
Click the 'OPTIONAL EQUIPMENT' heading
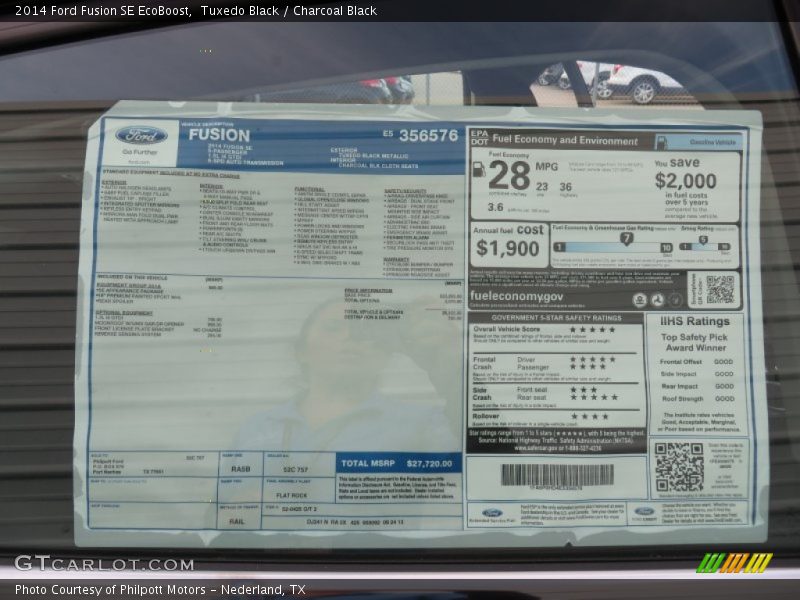pyautogui.click(x=124, y=313)
